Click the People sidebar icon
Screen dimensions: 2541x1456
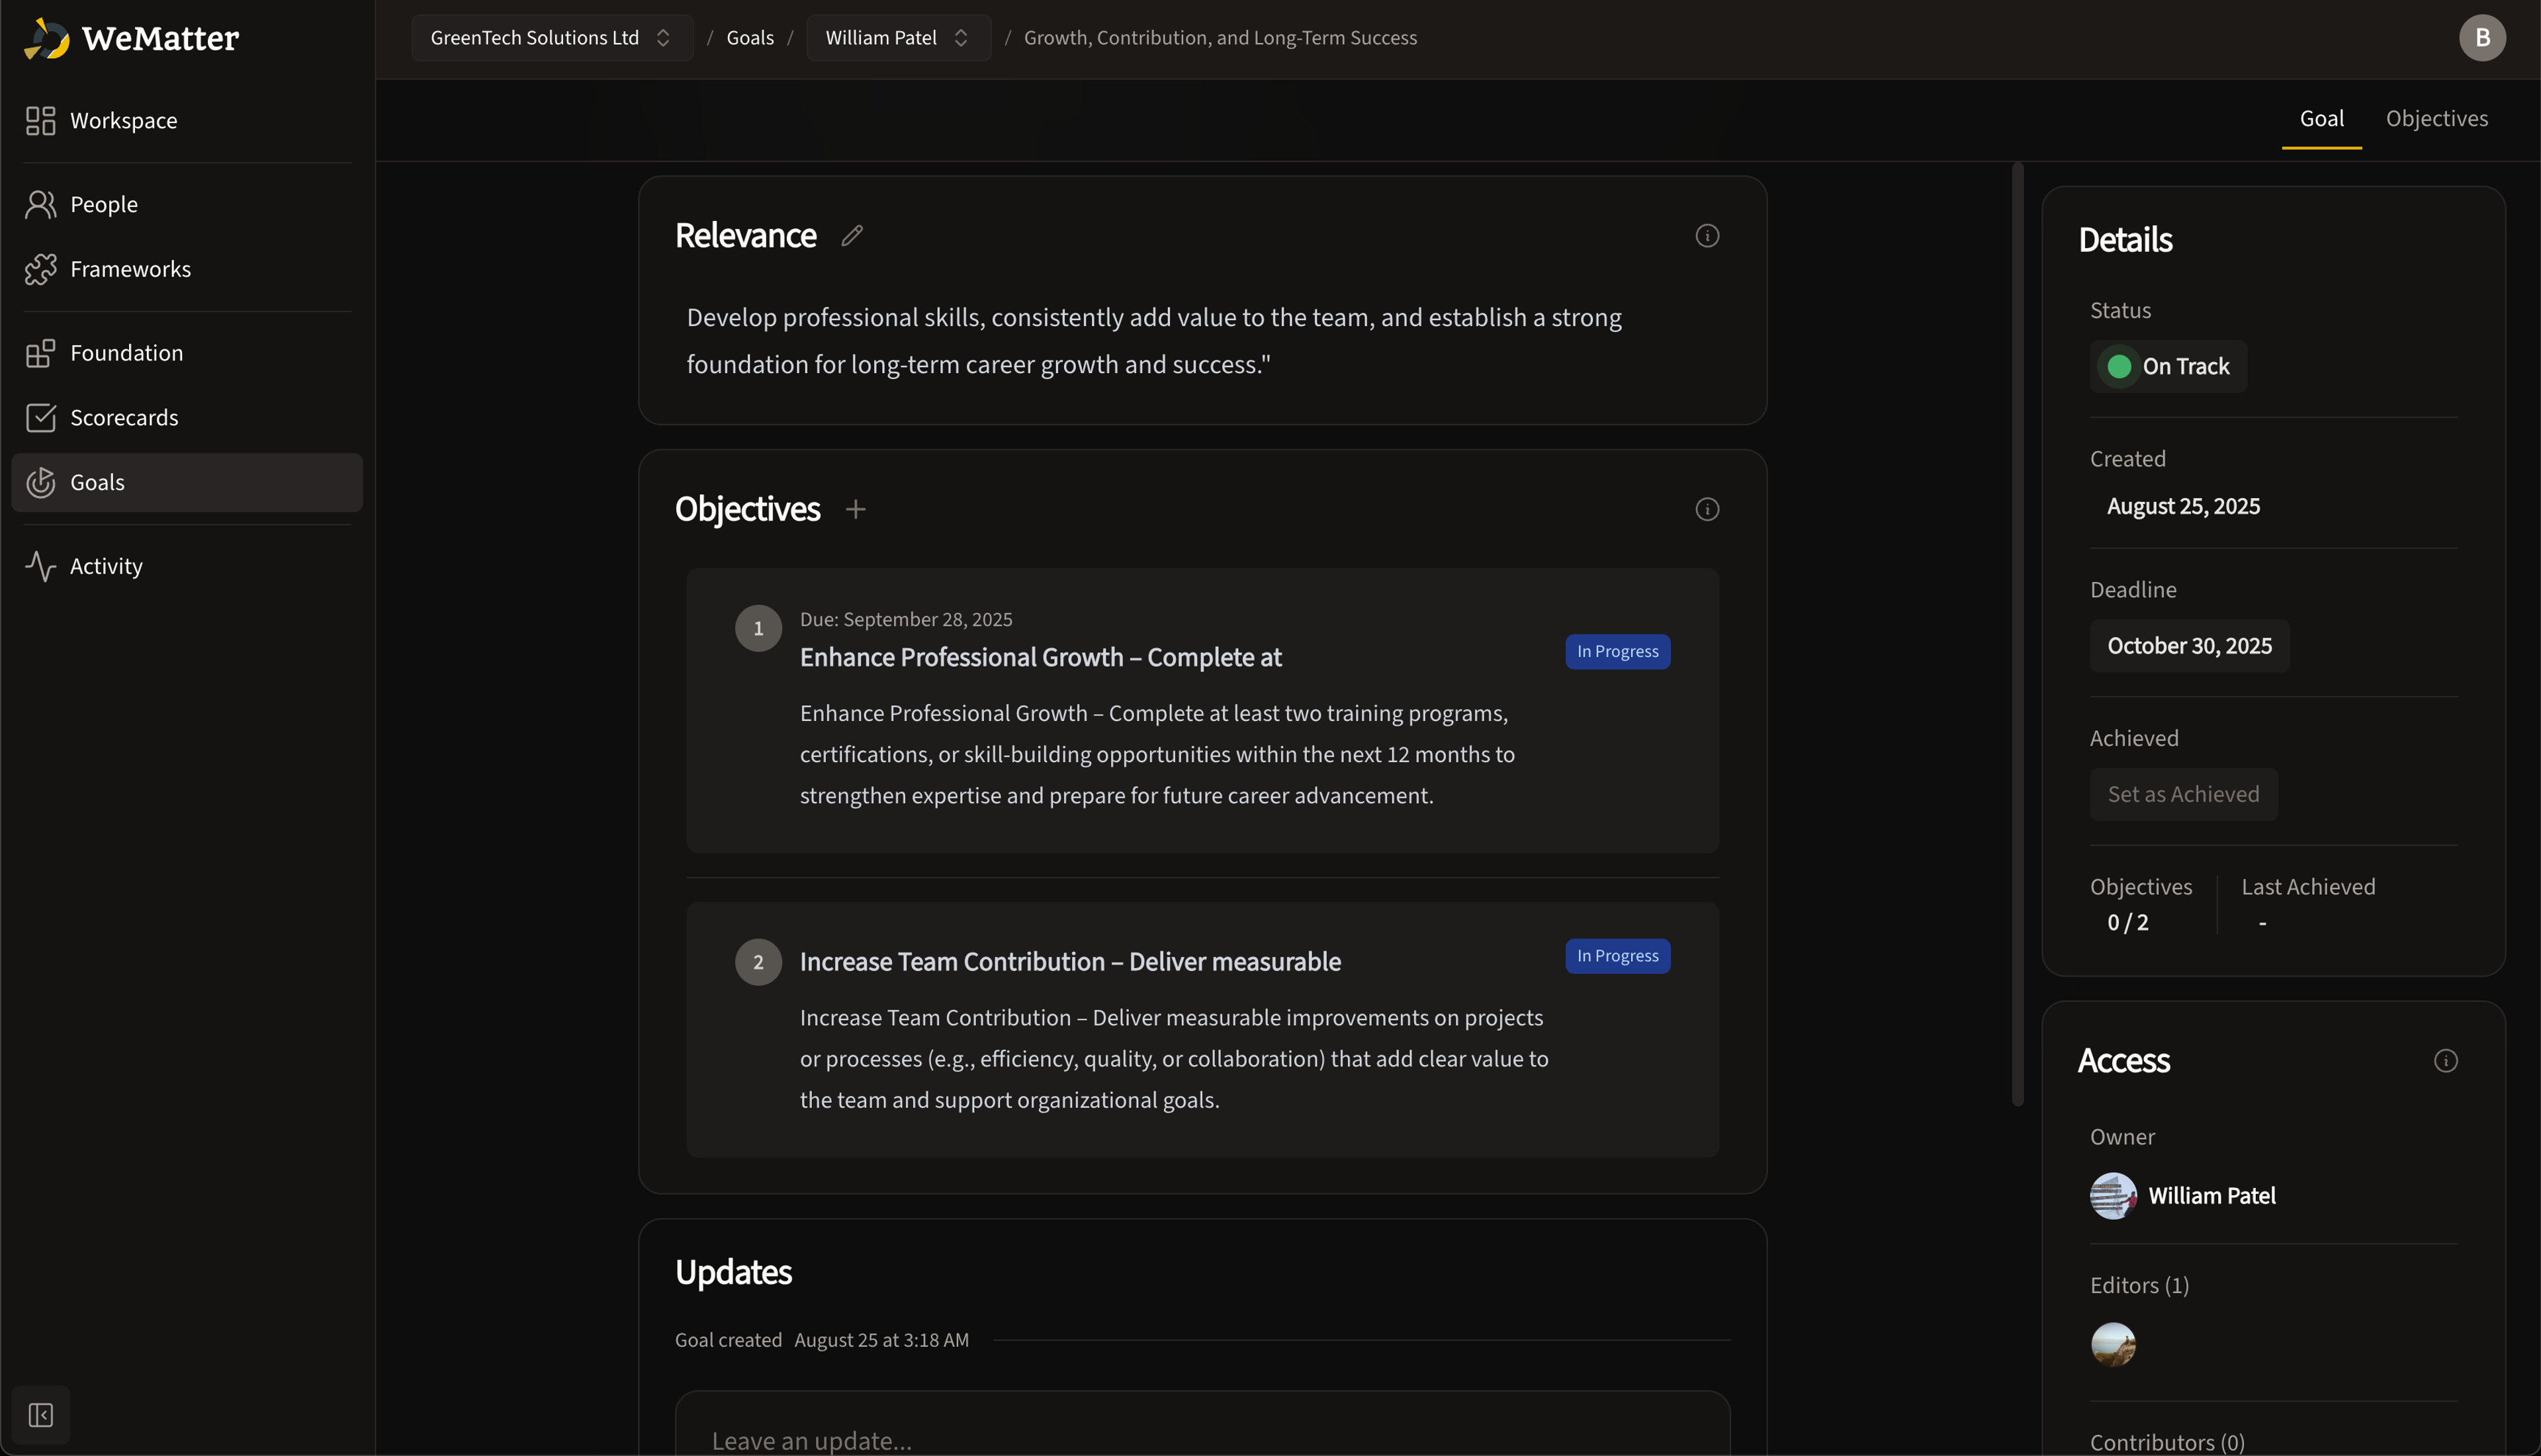coord(40,204)
